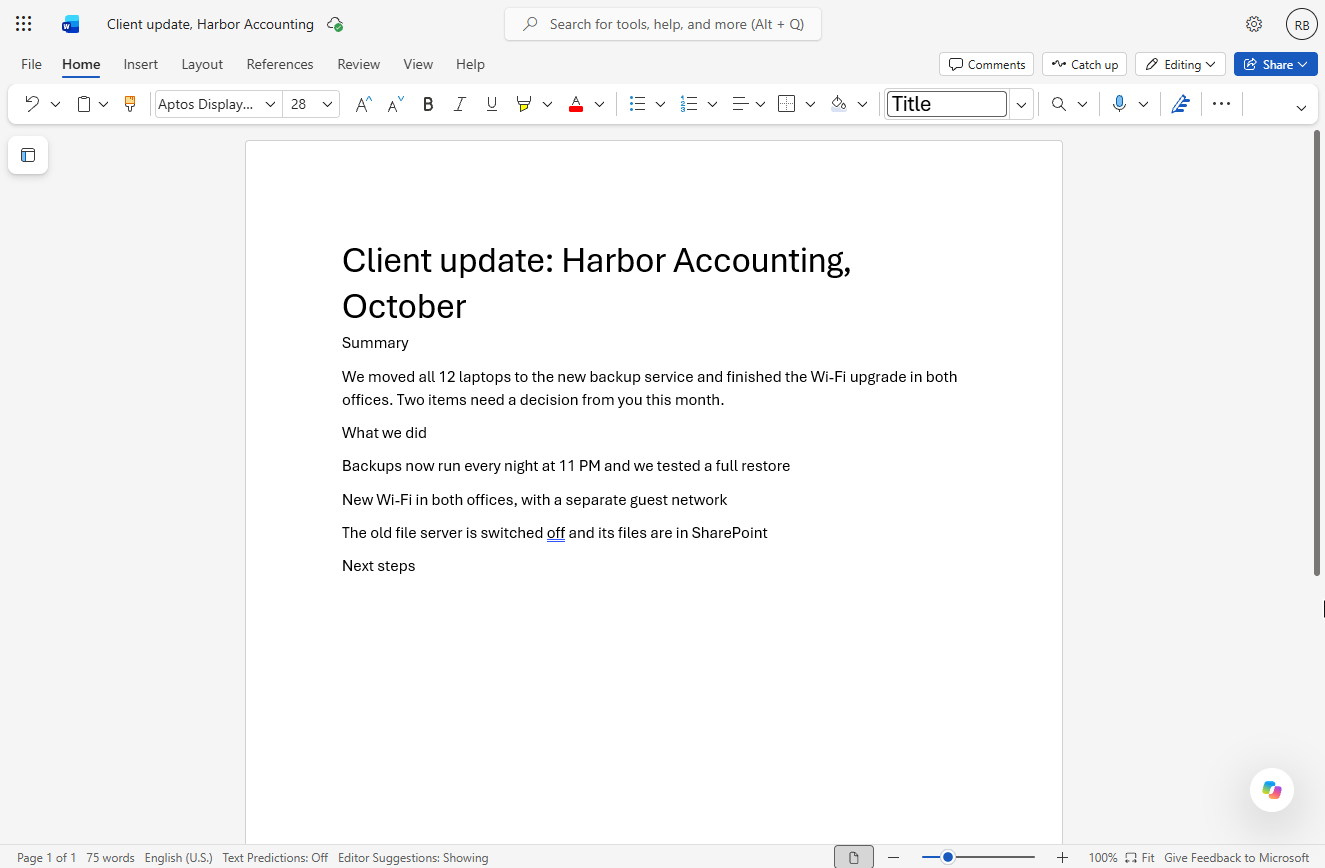Open the Editor pen icon
1325x868 pixels.
[x=1181, y=104]
